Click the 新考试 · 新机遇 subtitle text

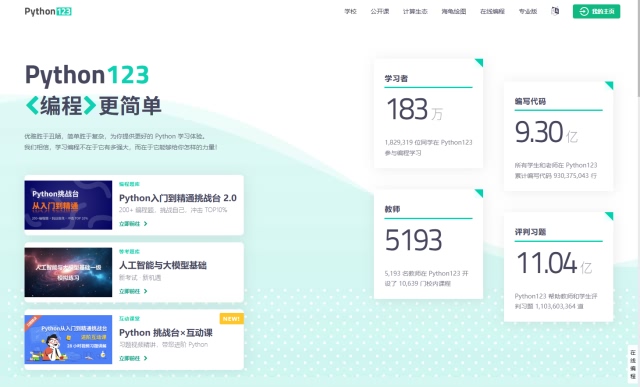click(140, 278)
